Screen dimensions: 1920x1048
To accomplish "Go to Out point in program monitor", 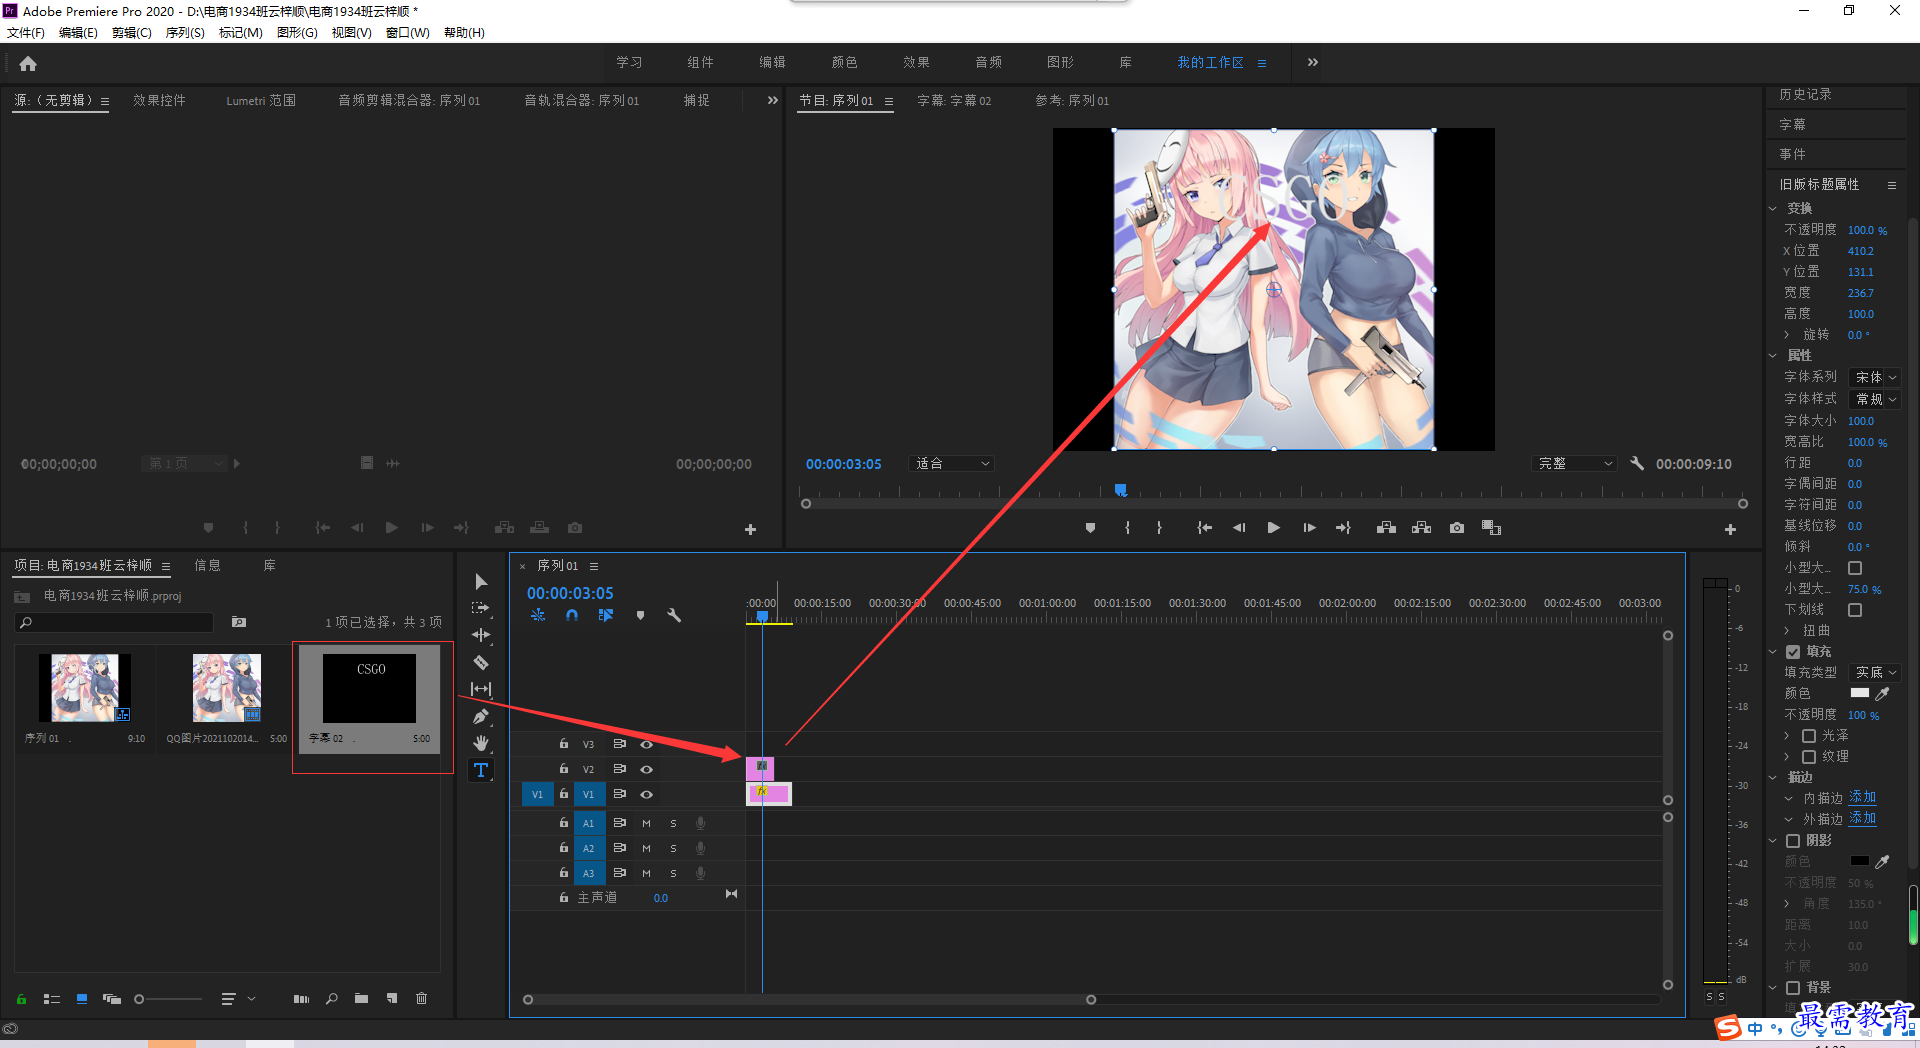I will (1343, 528).
